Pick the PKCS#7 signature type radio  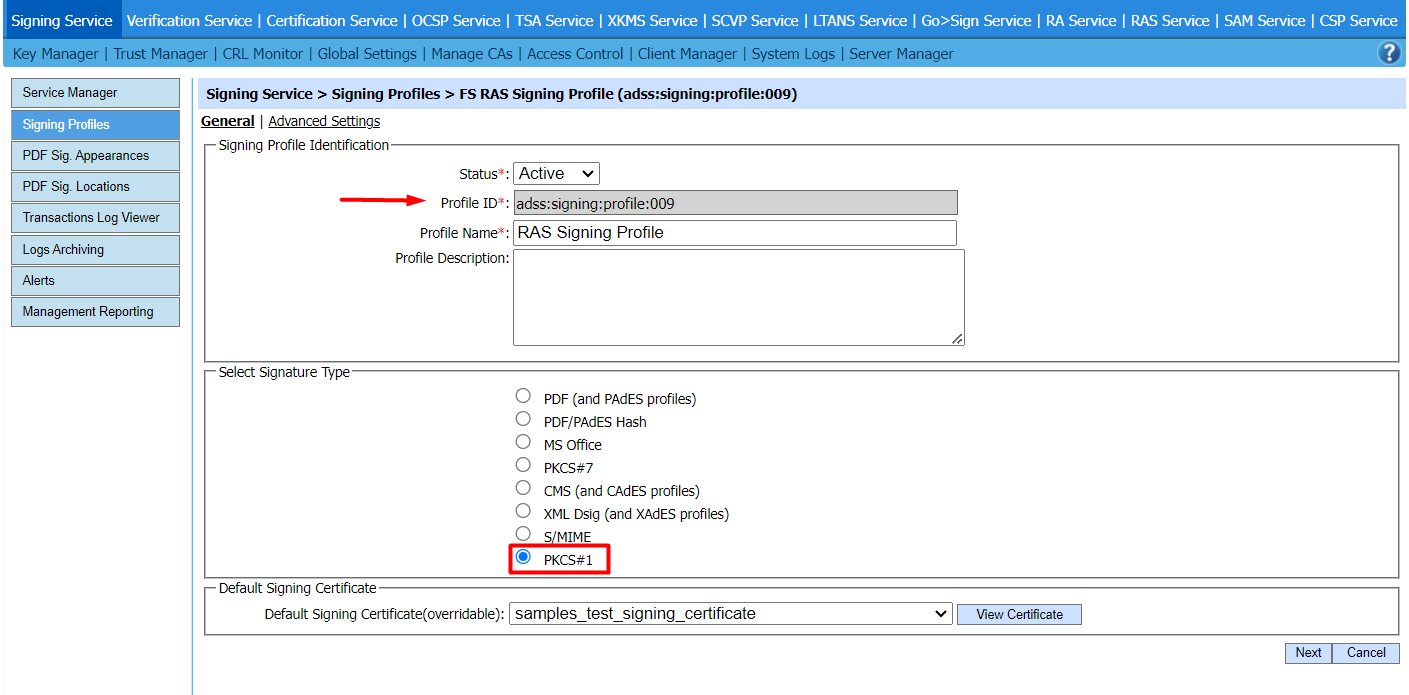pos(523,465)
